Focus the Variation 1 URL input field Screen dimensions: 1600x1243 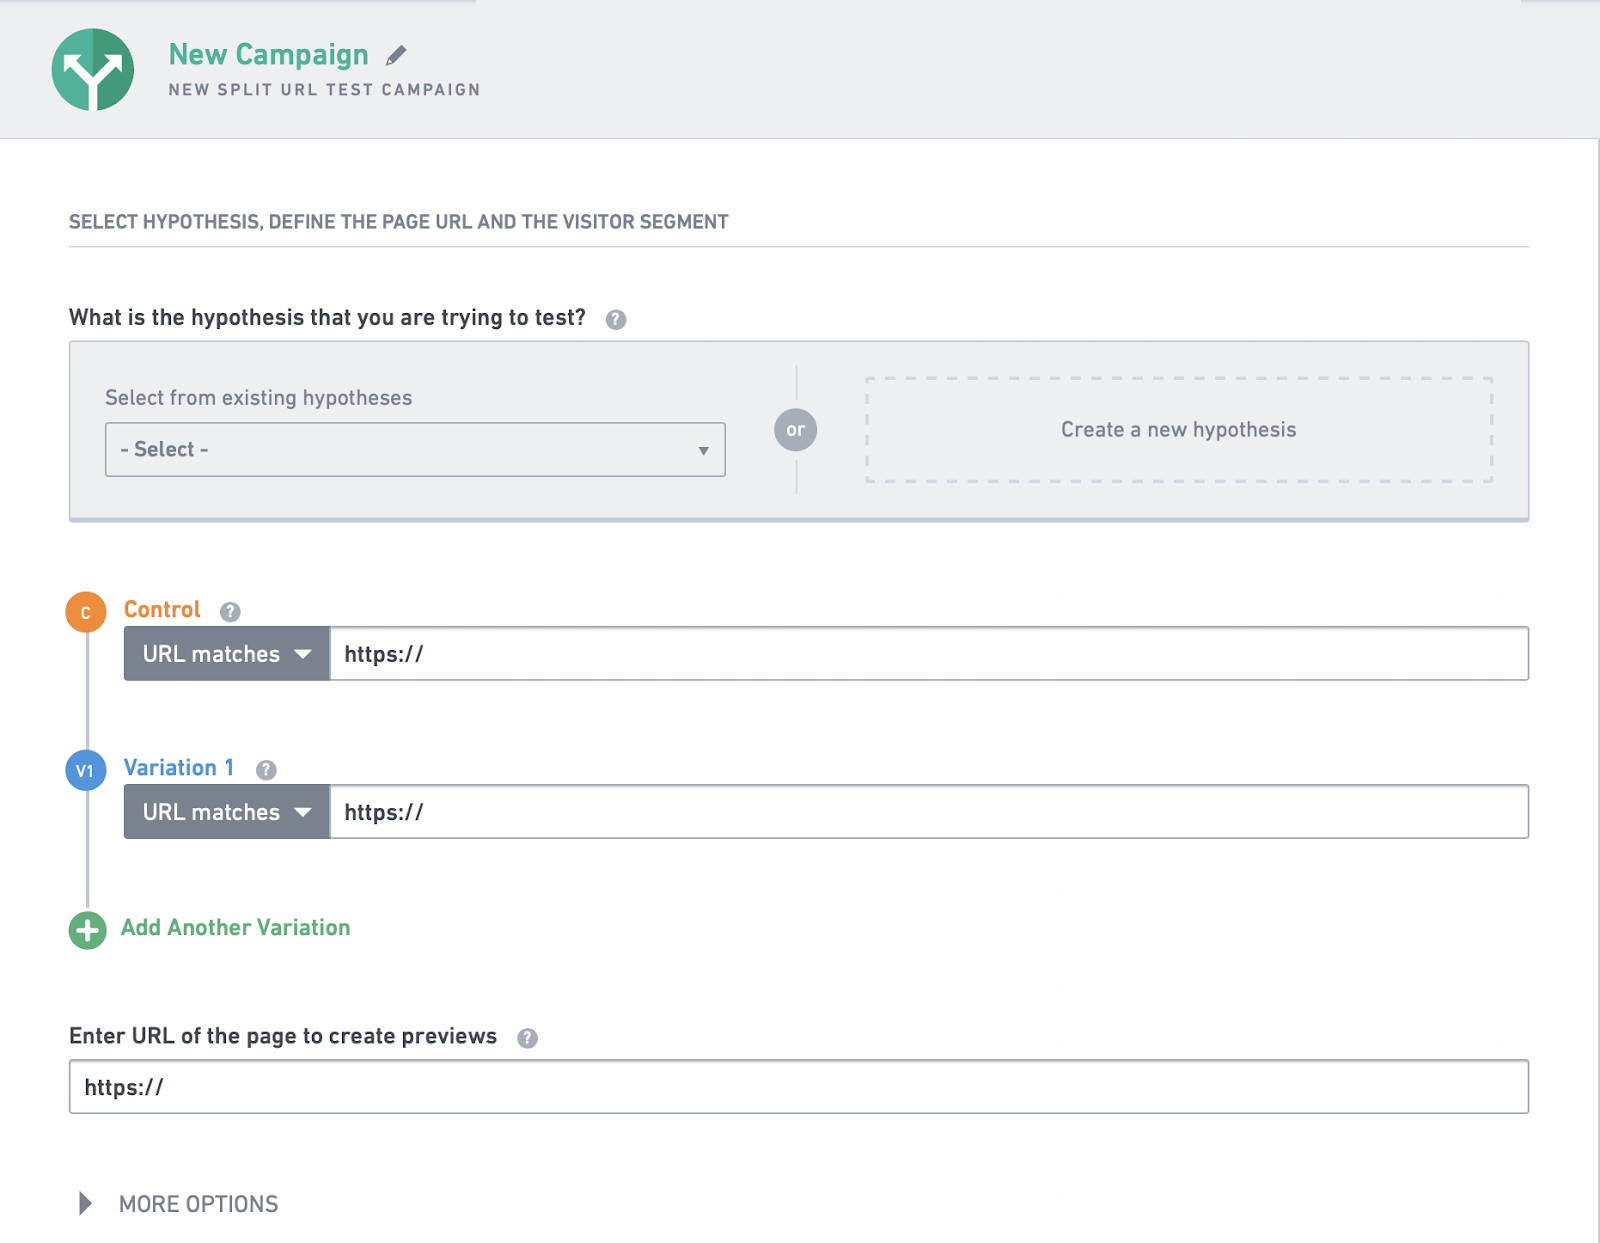(929, 812)
